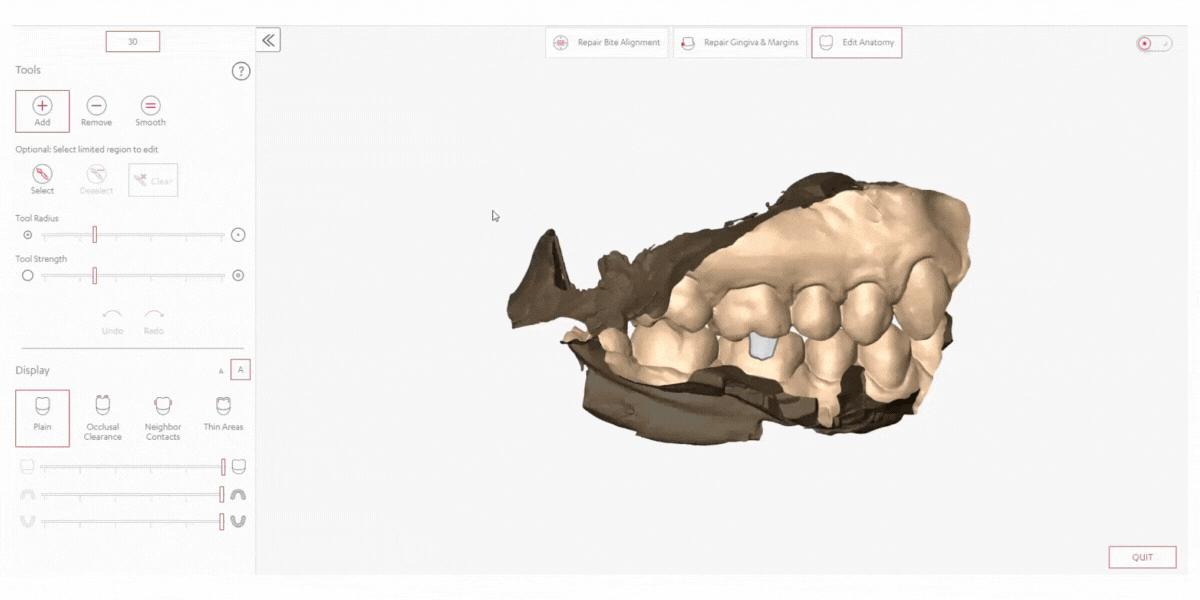Adjust the Tool Radius slider handle
The height and width of the screenshot is (600, 1200).
tap(95, 235)
